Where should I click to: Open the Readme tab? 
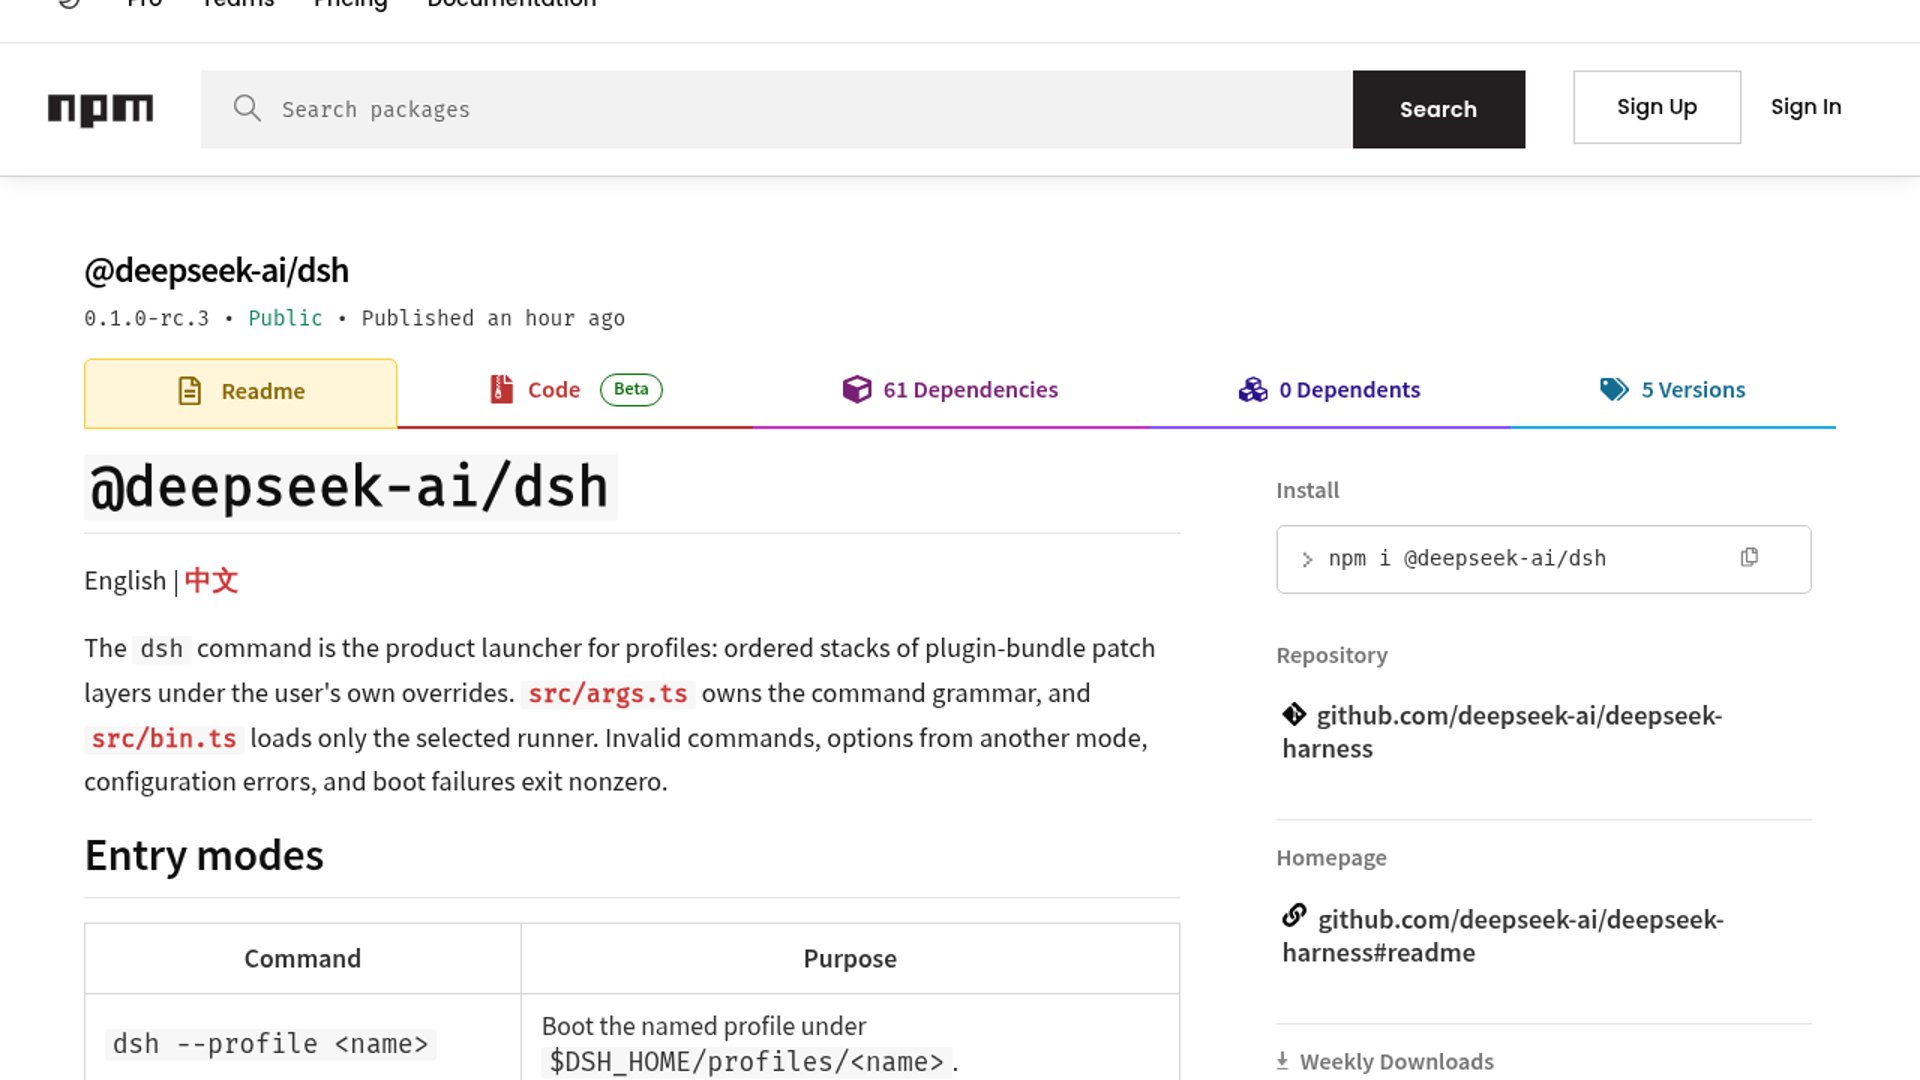(240, 393)
